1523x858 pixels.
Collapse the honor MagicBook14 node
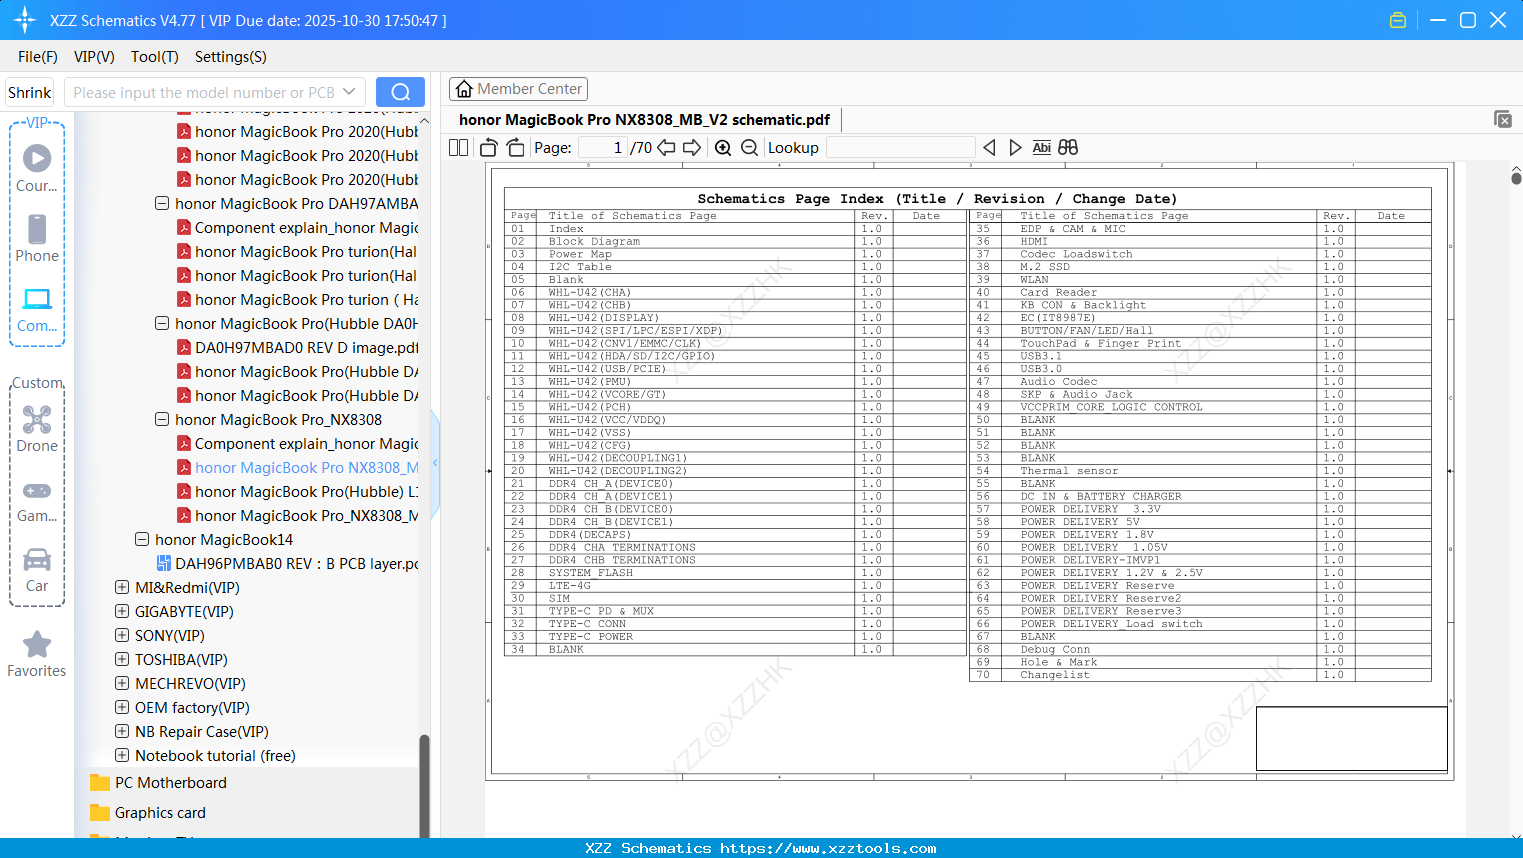tap(142, 539)
